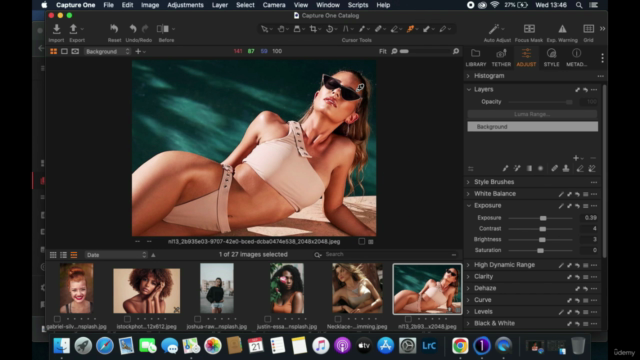Adjust the Exposure slider handle
Viewport: 640px width, 360px height.
(x=543, y=218)
